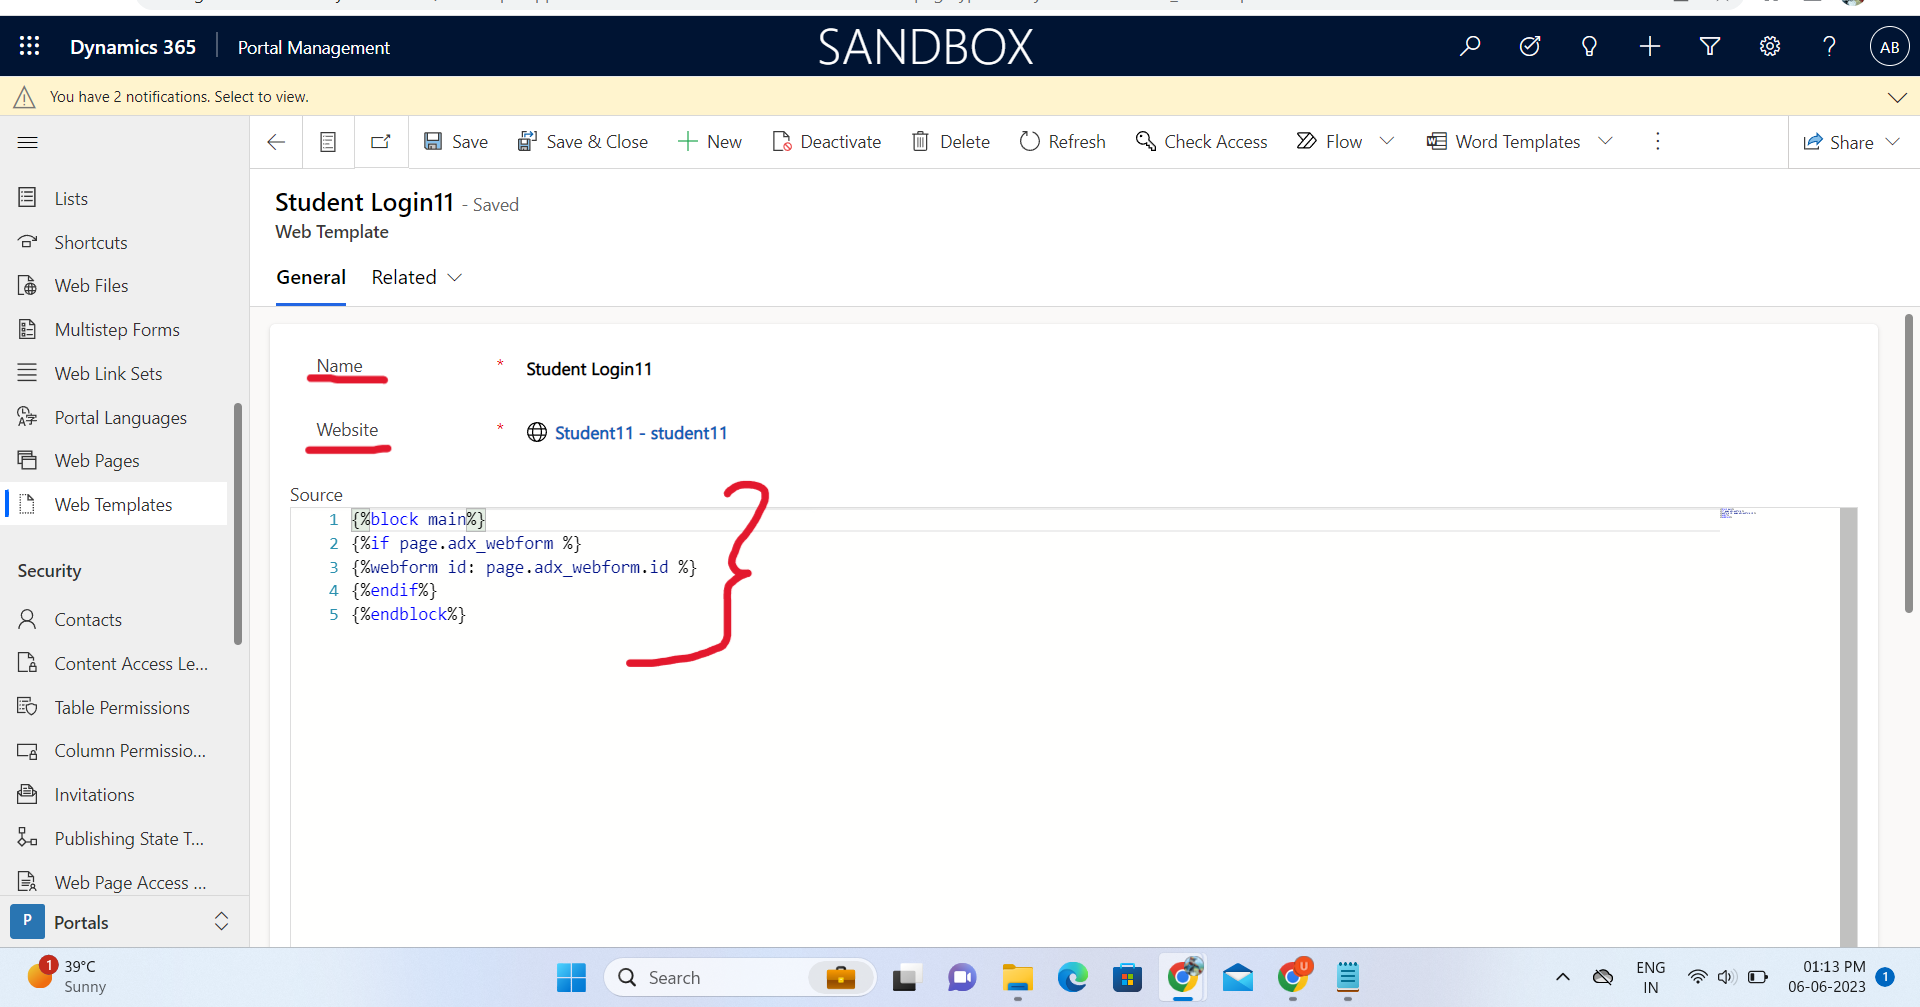Deactivate this web template

click(x=826, y=142)
